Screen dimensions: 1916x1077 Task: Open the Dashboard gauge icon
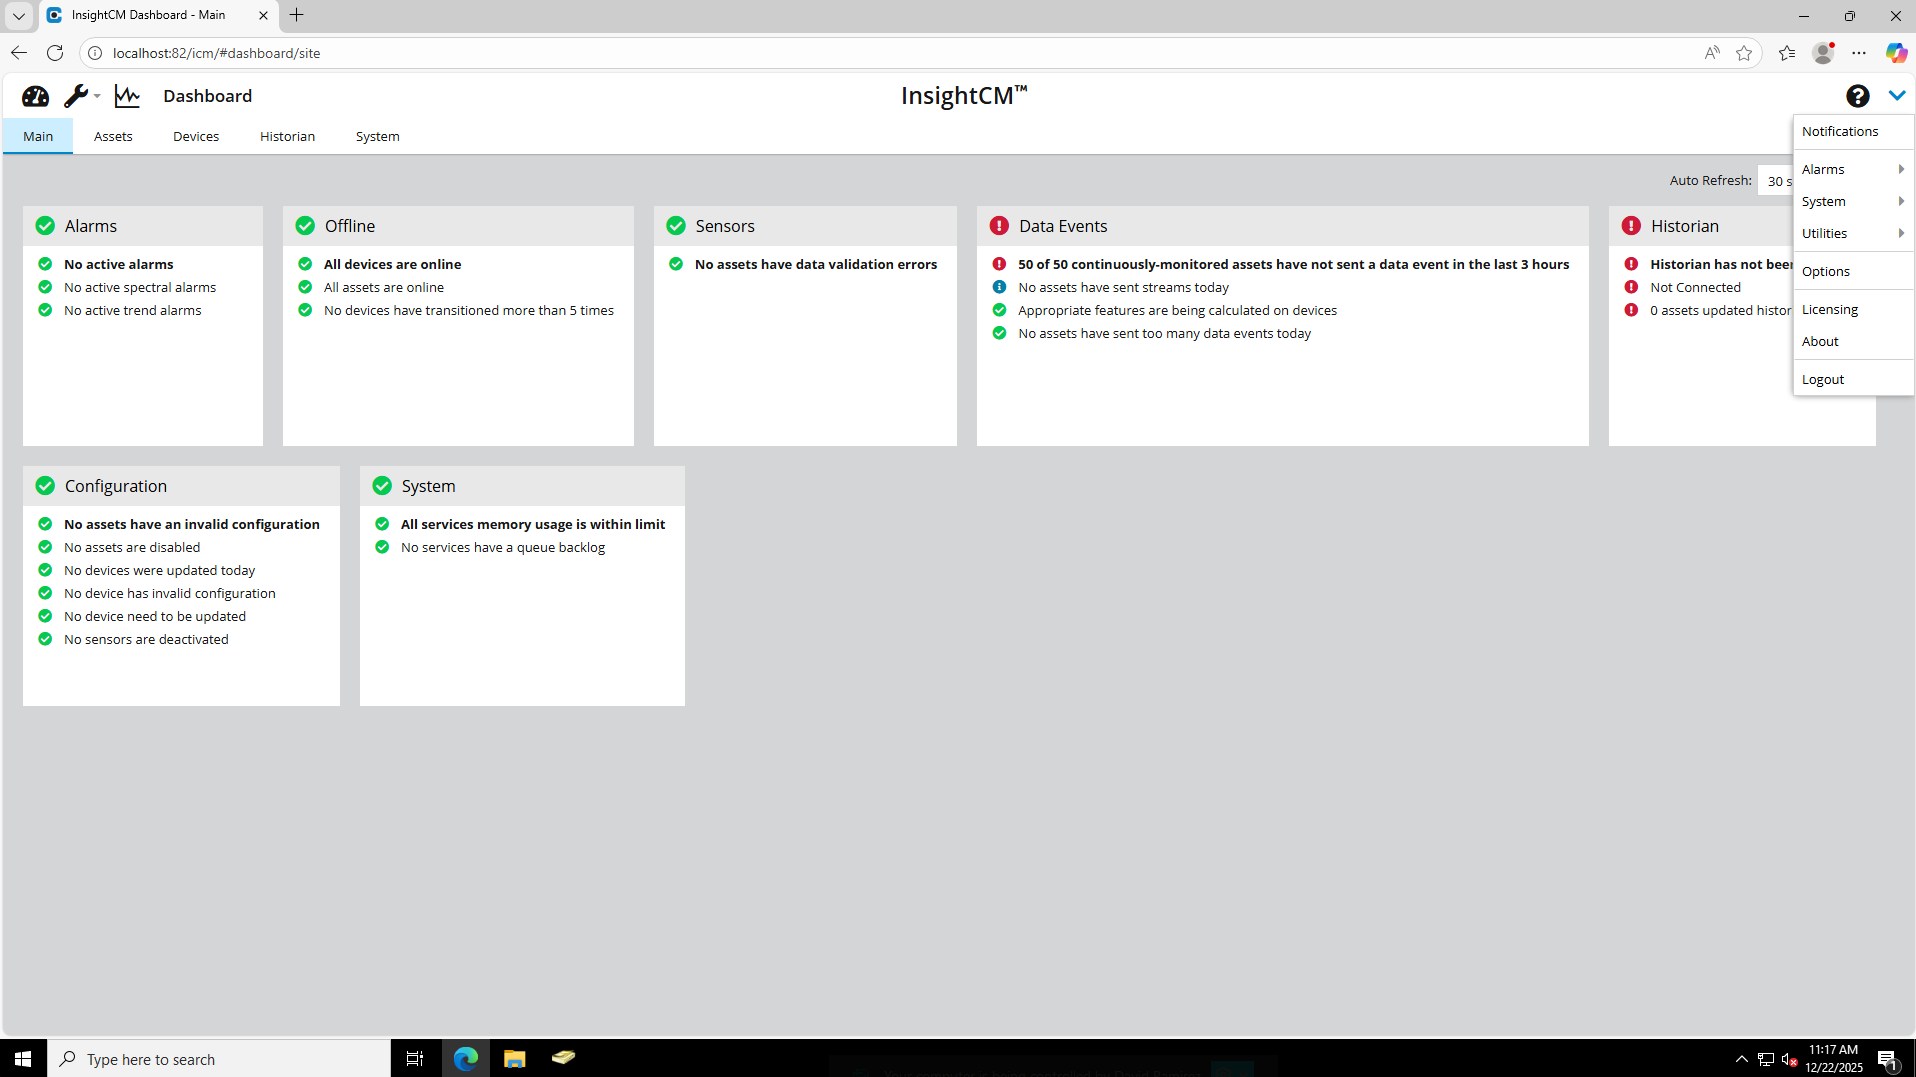click(x=35, y=96)
